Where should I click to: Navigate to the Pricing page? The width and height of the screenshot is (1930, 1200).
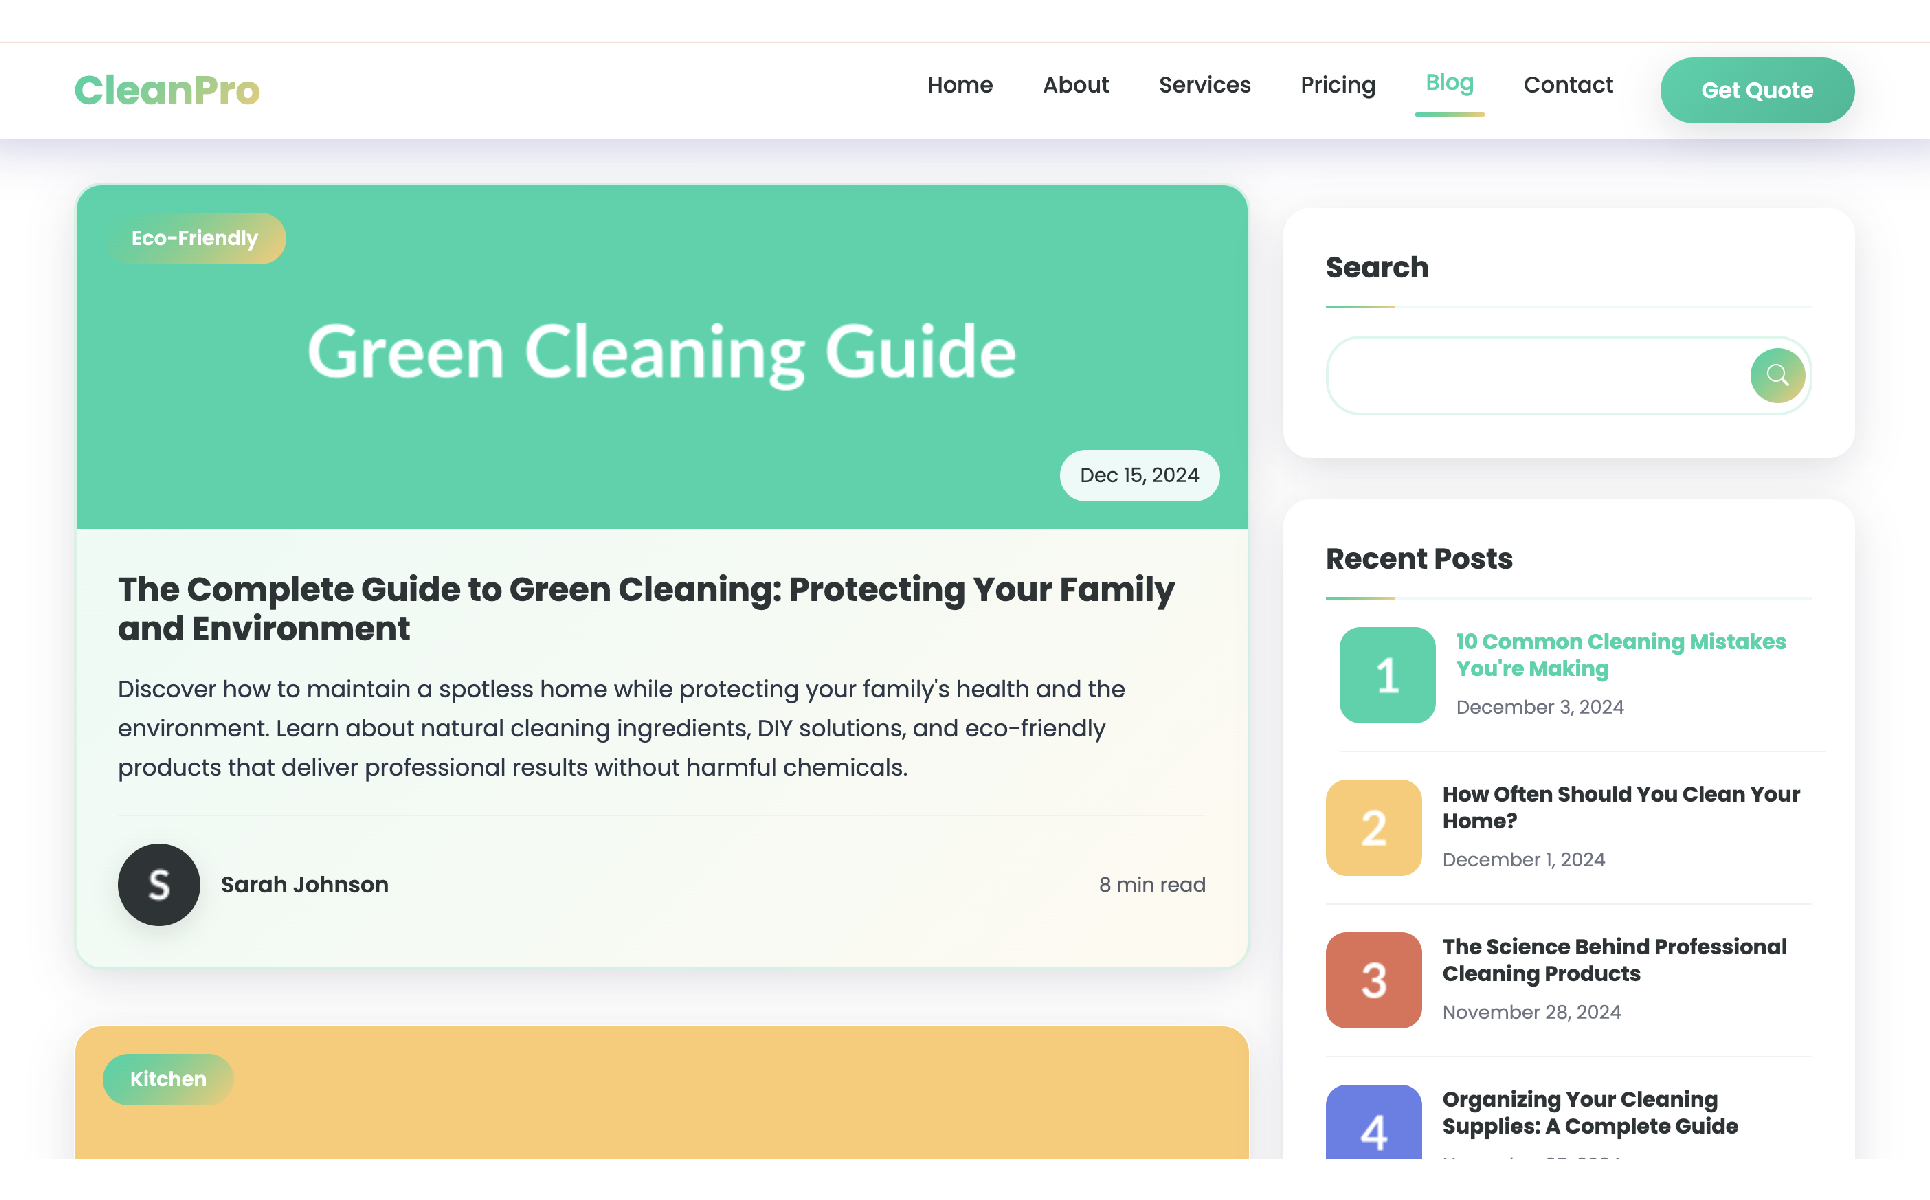click(1337, 85)
